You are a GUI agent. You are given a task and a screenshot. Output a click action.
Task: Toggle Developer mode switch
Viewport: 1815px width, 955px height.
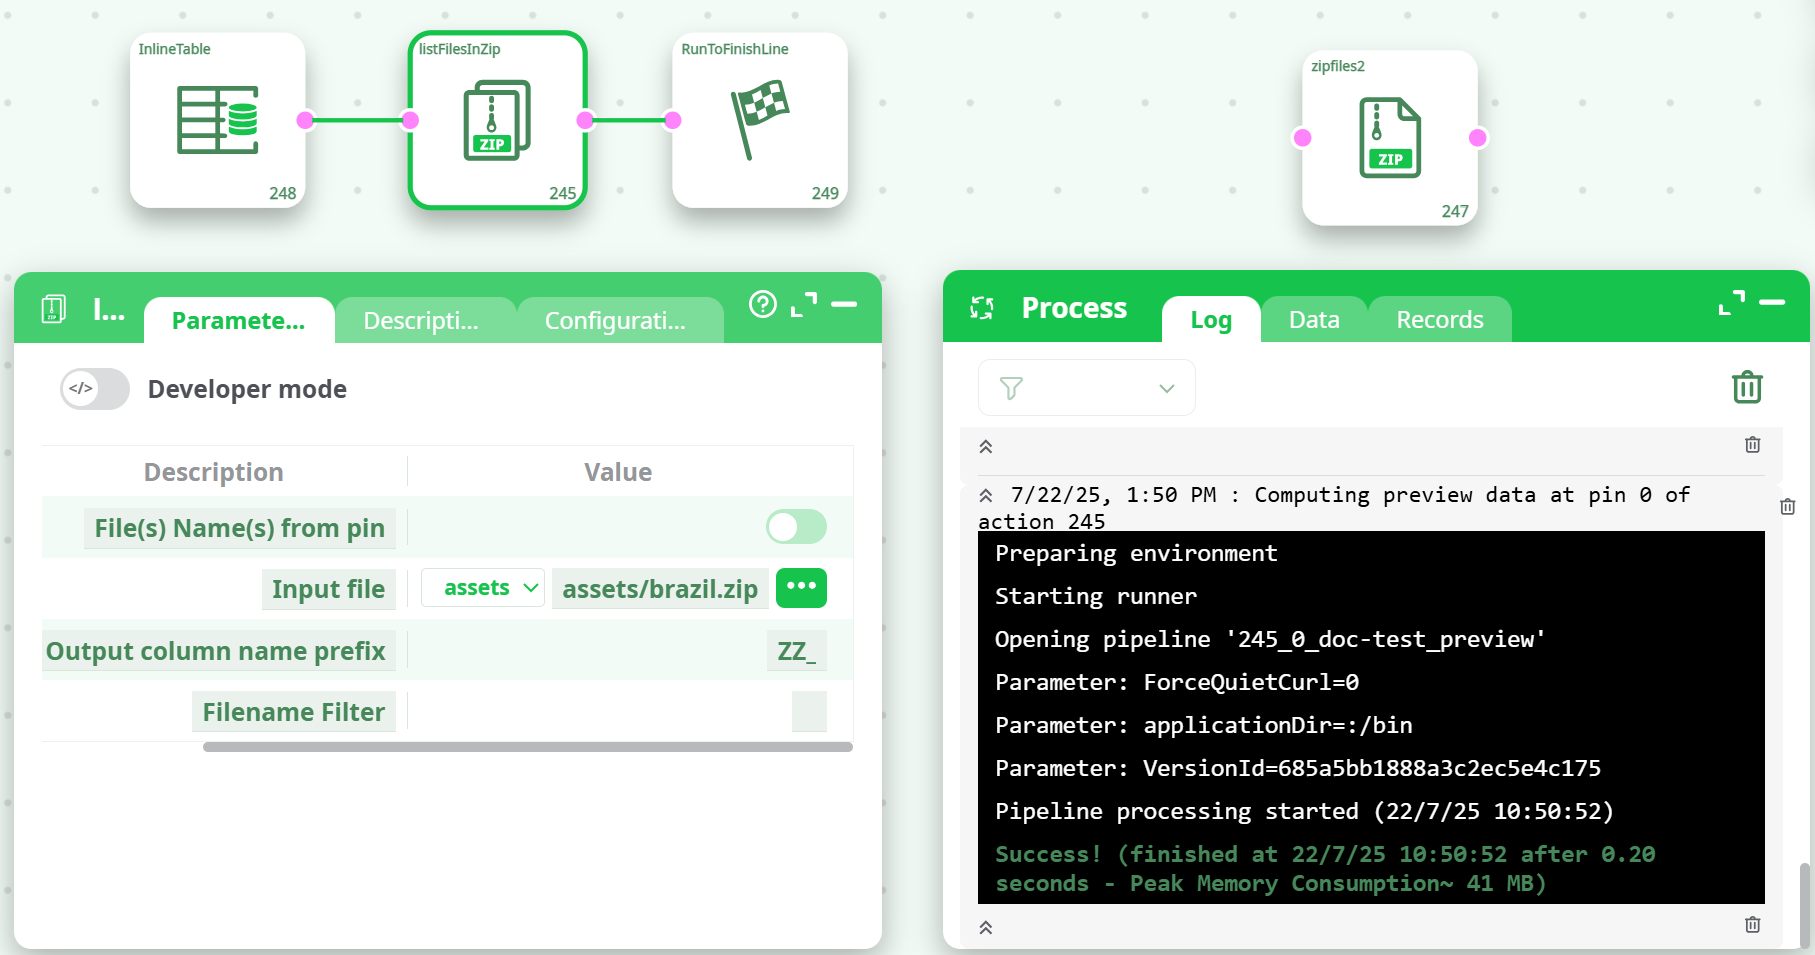[95, 389]
